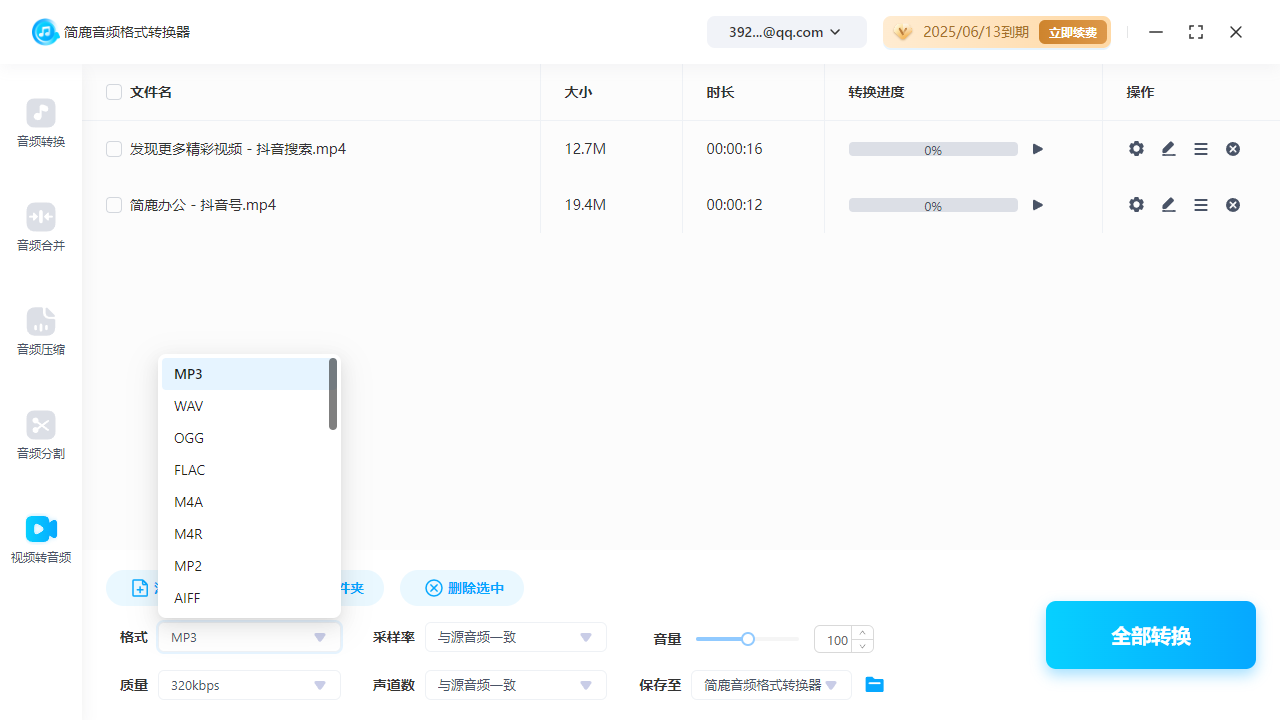Open the 采样率 dropdown
Image resolution: width=1280 pixels, height=720 pixels.
[516, 637]
